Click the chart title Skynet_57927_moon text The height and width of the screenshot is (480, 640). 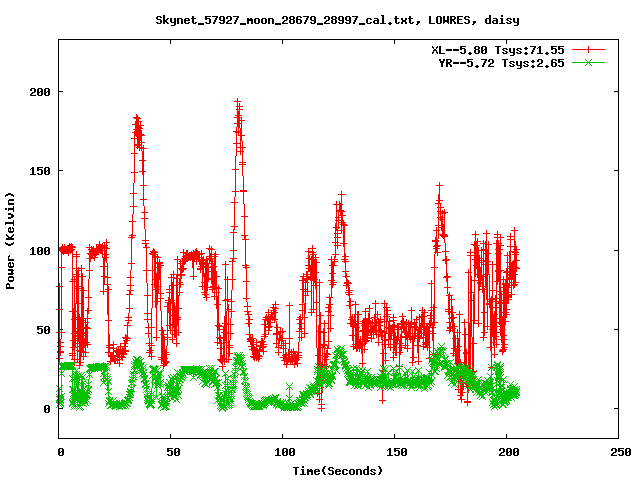pos(337,19)
